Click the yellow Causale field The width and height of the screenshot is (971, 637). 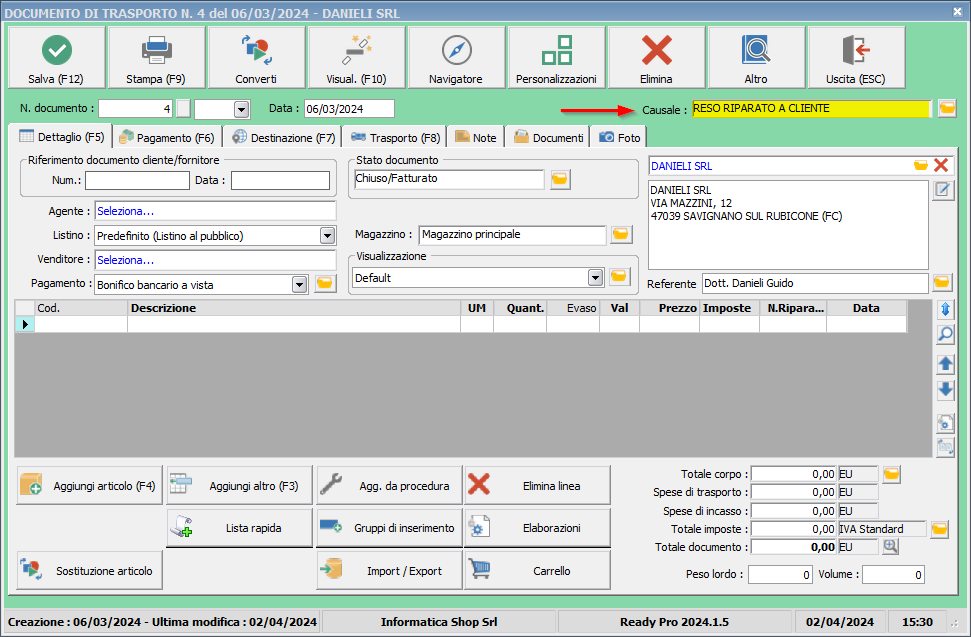811,108
